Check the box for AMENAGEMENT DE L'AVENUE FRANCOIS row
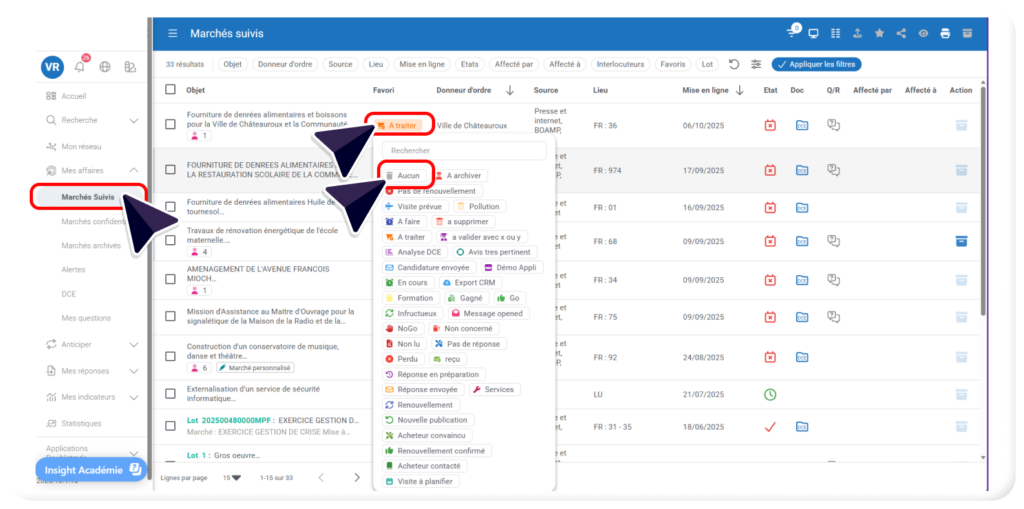This screenshot has height=509, width=1024. pyautogui.click(x=170, y=277)
